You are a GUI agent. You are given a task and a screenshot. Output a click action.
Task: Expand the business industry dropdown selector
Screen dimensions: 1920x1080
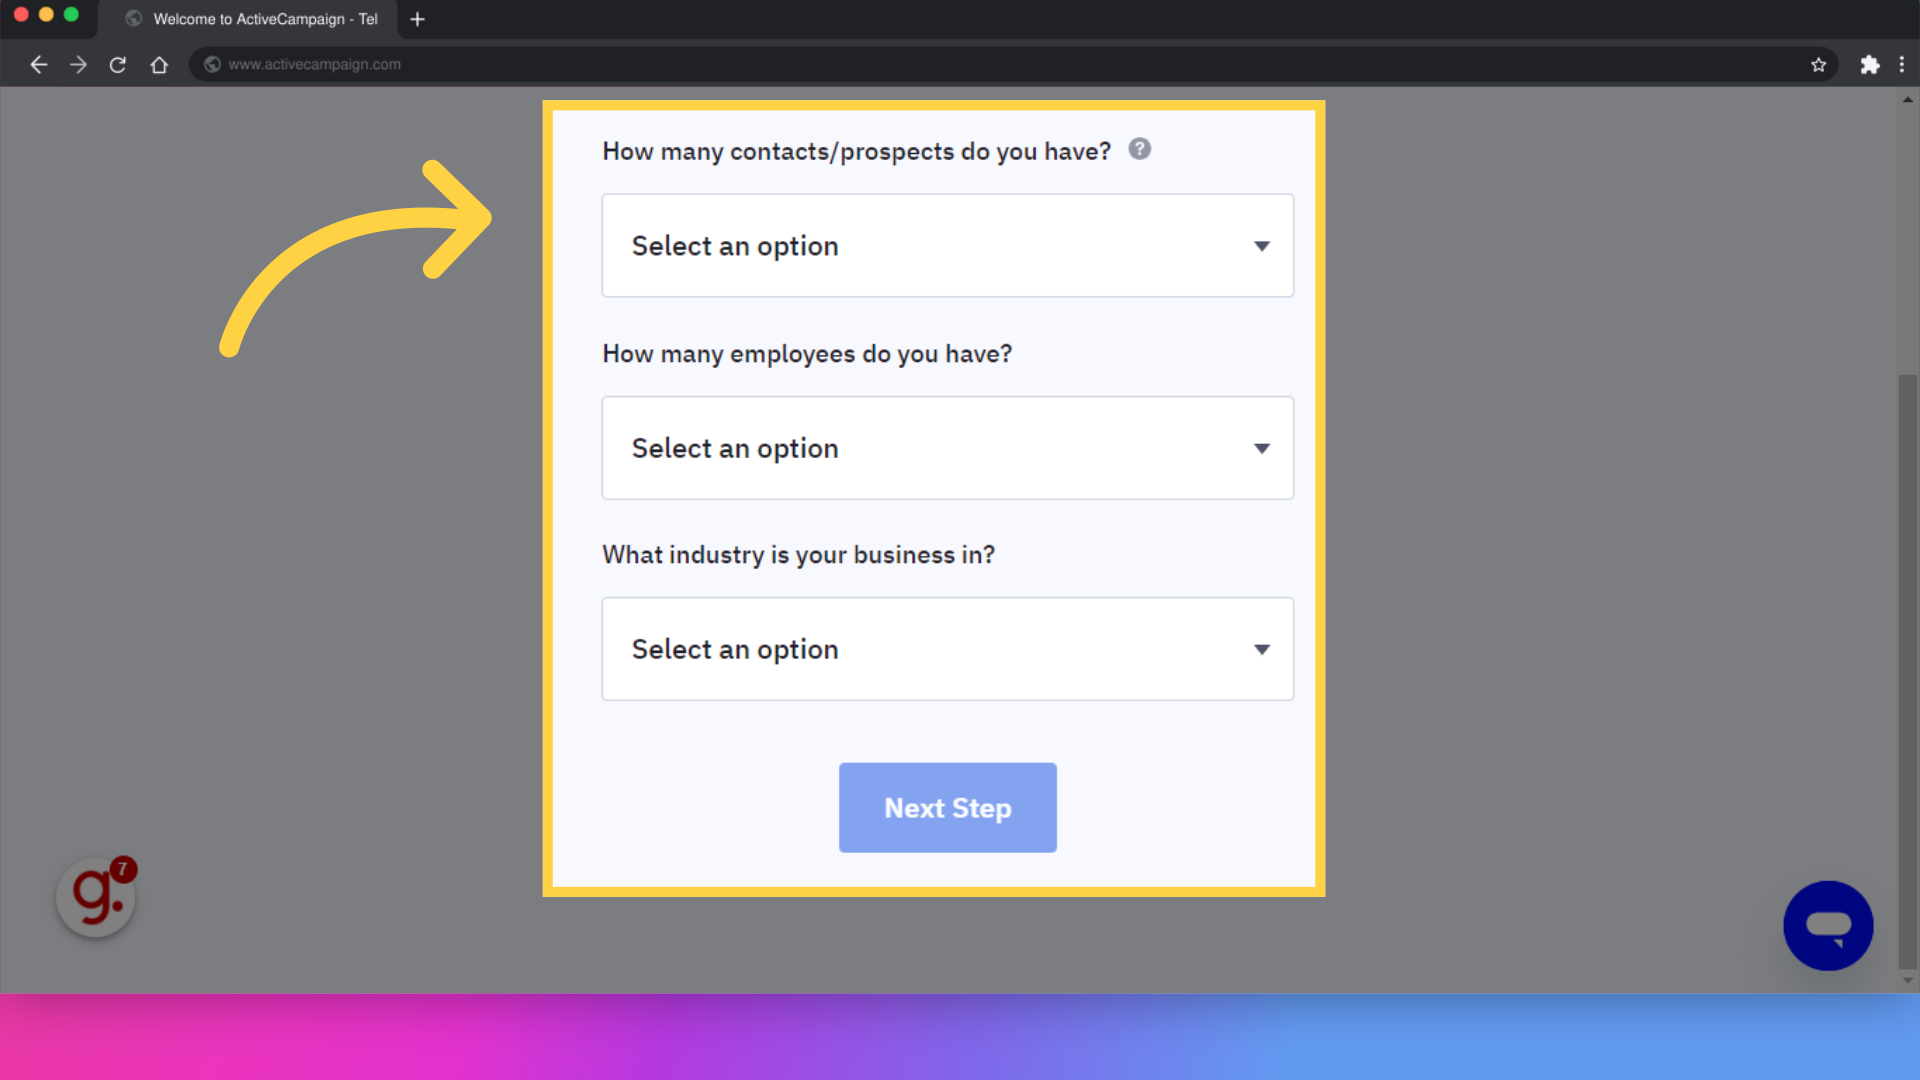tap(947, 647)
